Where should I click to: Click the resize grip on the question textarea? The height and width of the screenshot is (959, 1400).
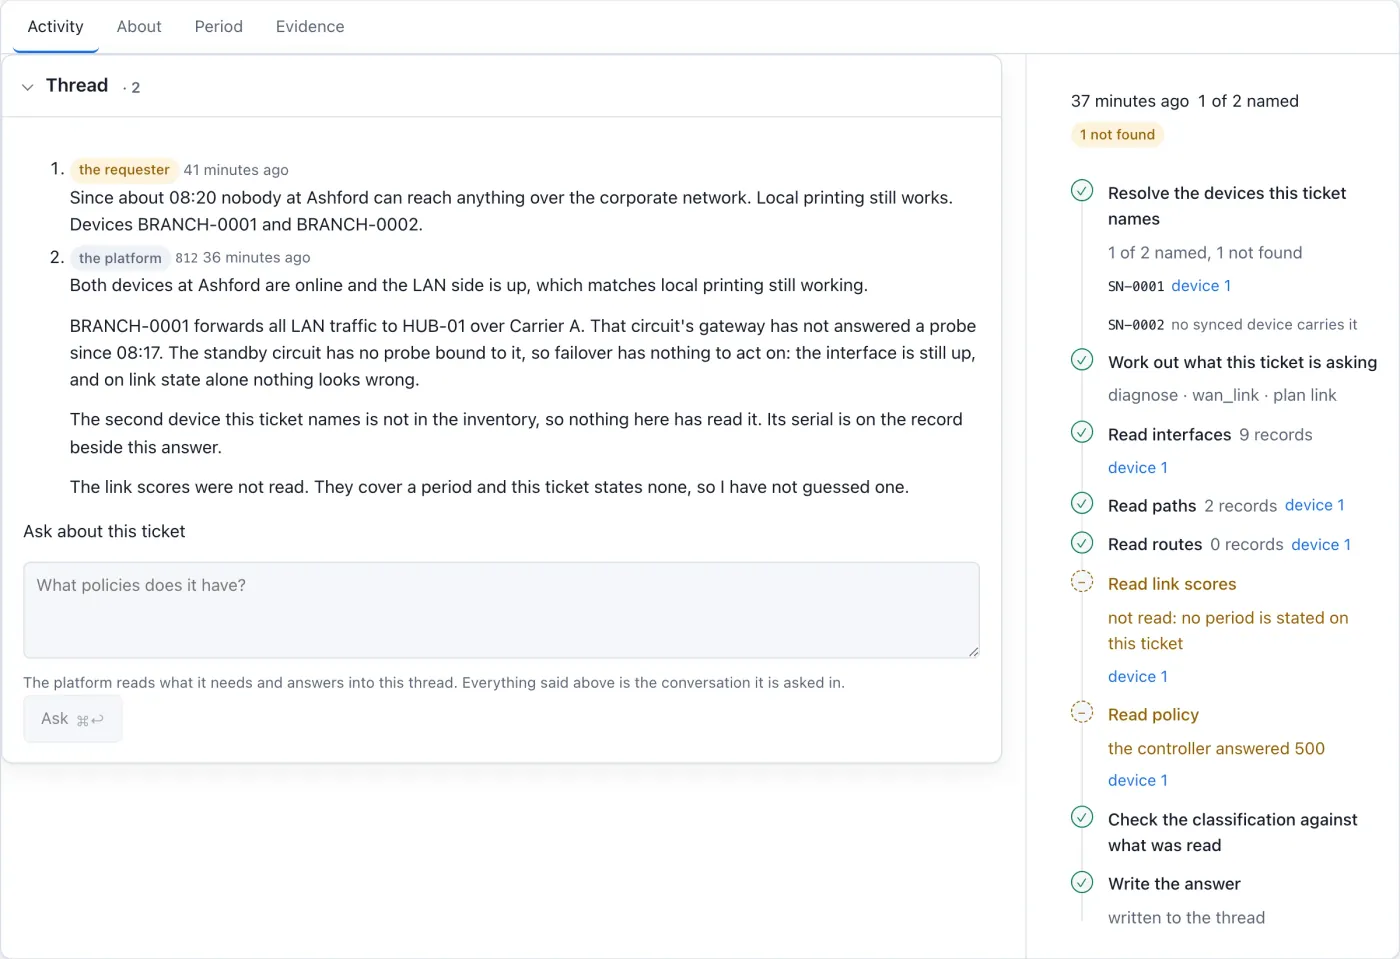[x=973, y=652]
